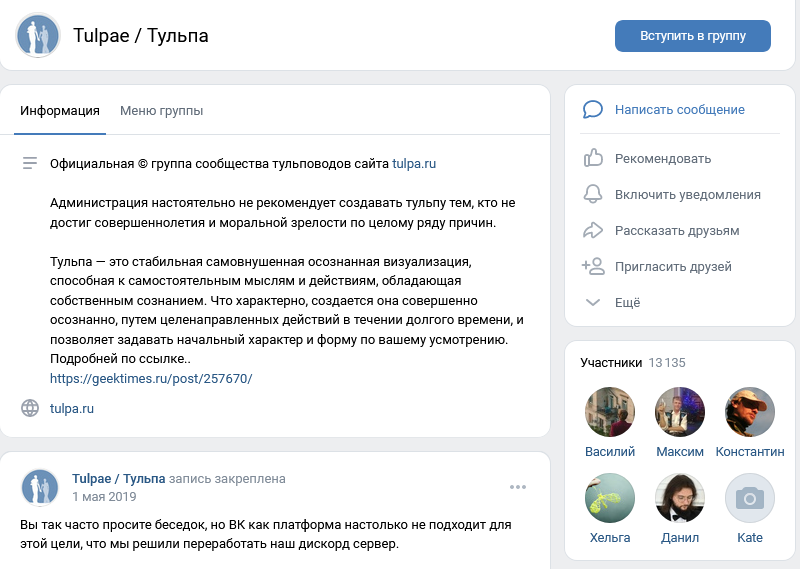The height and width of the screenshot is (569, 800).
Task: Click the invite friends person-plus icon
Action: [593, 266]
